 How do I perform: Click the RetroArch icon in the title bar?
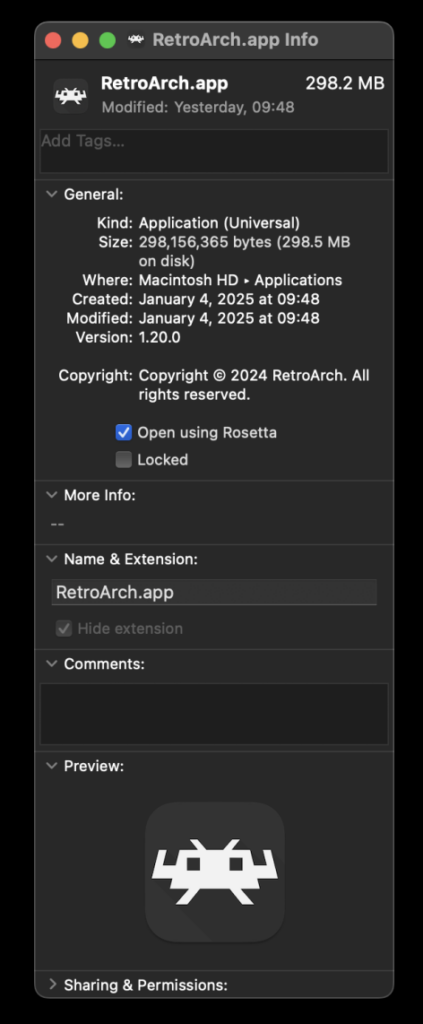pyautogui.click(x=136, y=40)
